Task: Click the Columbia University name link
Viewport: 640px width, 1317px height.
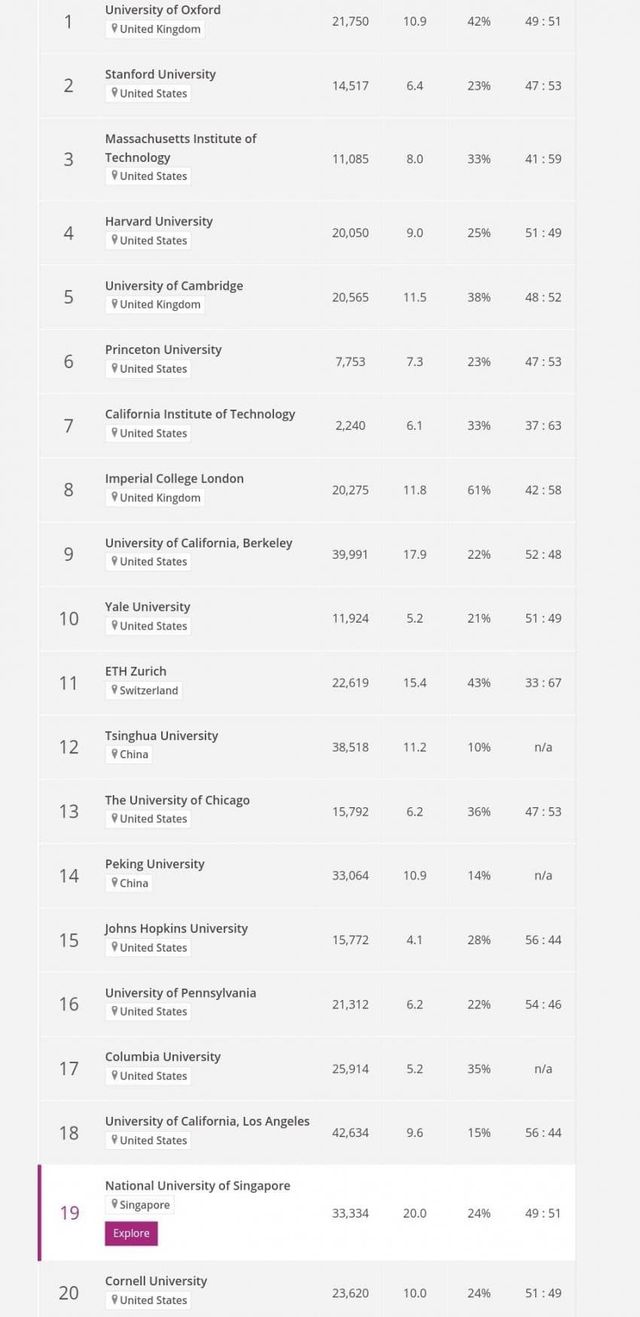Action: point(163,1057)
